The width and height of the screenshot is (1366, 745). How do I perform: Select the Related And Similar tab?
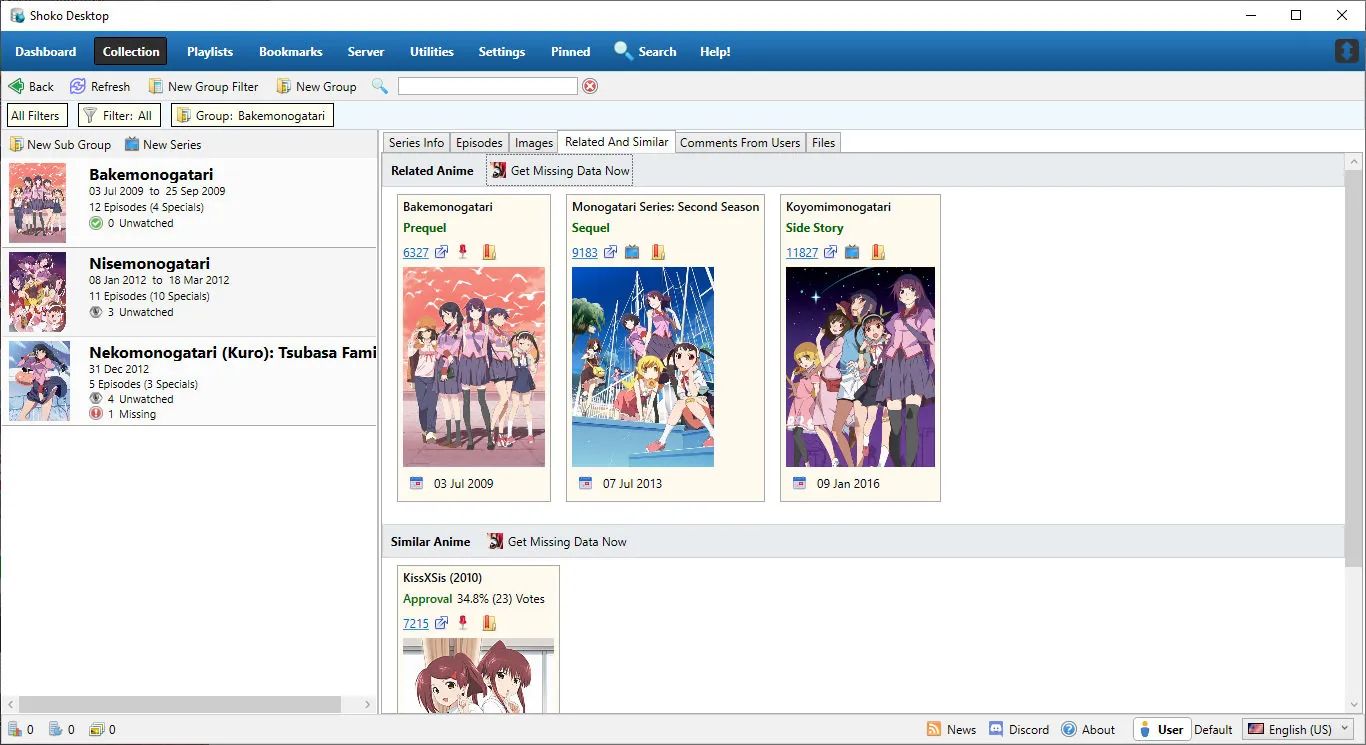click(616, 142)
